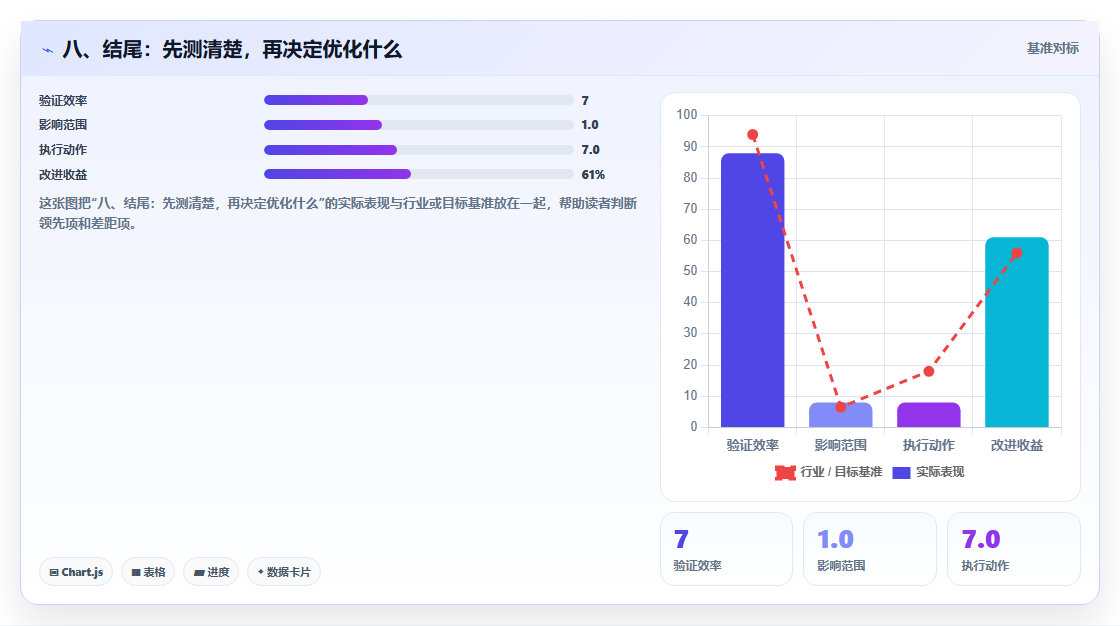This screenshot has width=1120, height=626.
Task: Click the 改进收益 x-axis label
Action: coord(1016,445)
